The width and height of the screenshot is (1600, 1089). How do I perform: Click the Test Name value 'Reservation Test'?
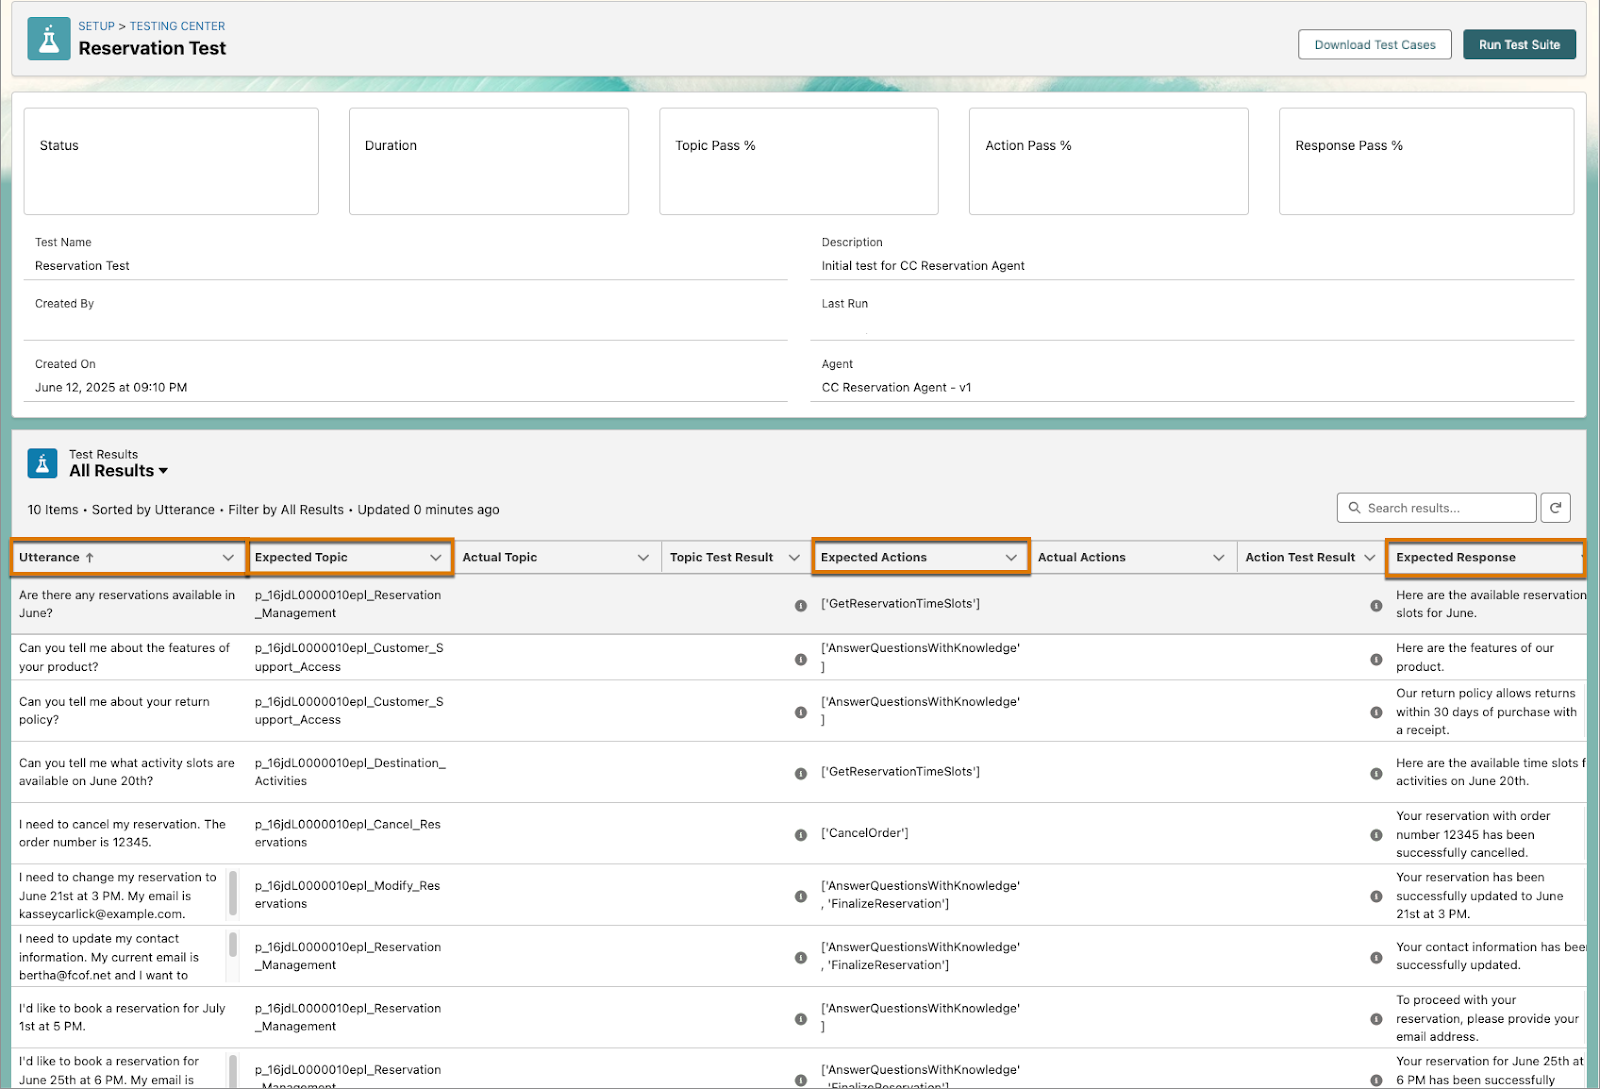[x=82, y=265]
